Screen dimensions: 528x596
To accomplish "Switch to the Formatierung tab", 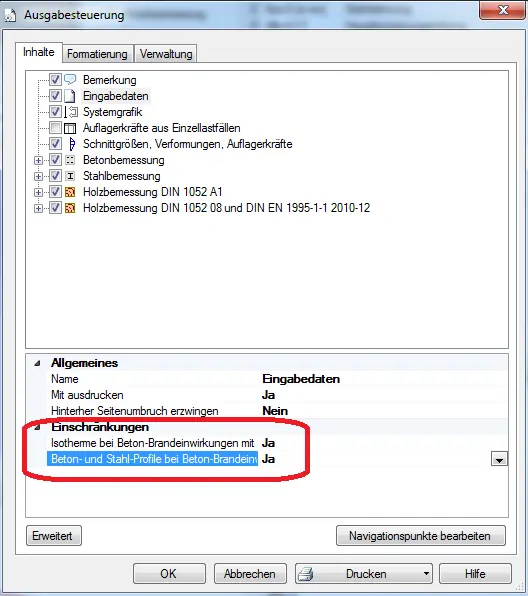I will pos(97,54).
